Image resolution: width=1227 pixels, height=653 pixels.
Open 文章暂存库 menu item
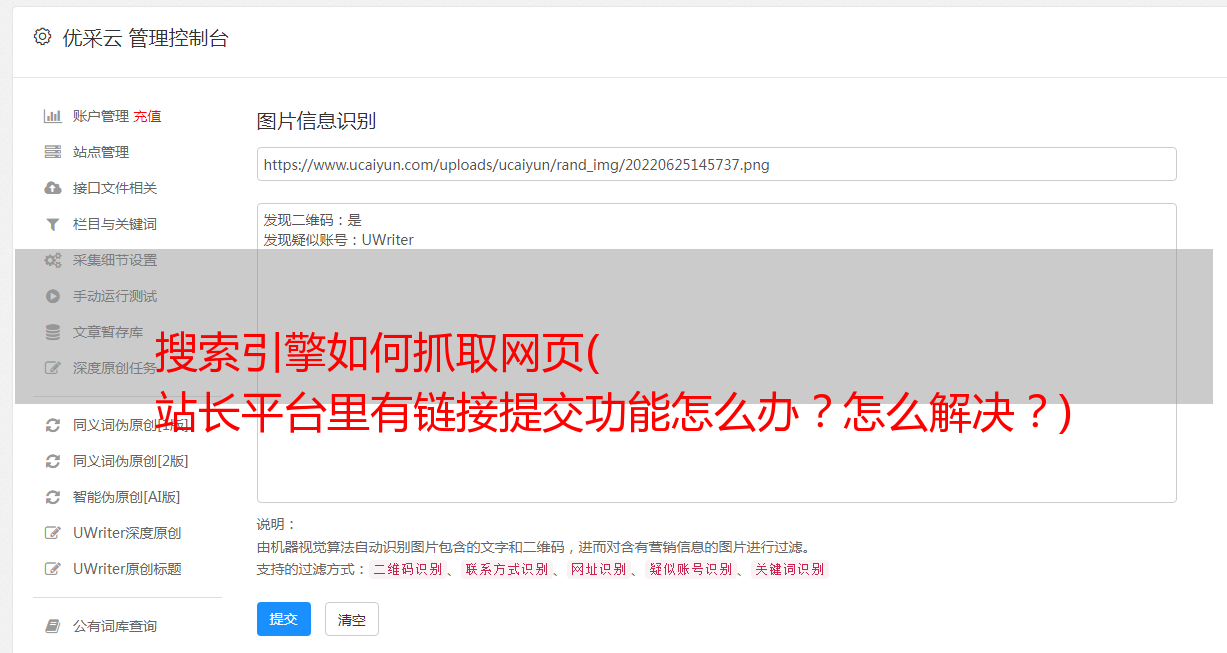point(108,332)
